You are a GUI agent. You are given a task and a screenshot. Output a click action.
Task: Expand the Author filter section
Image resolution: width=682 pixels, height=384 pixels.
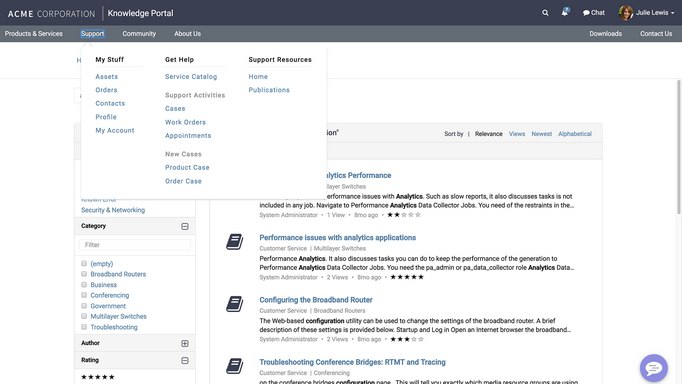pos(185,344)
